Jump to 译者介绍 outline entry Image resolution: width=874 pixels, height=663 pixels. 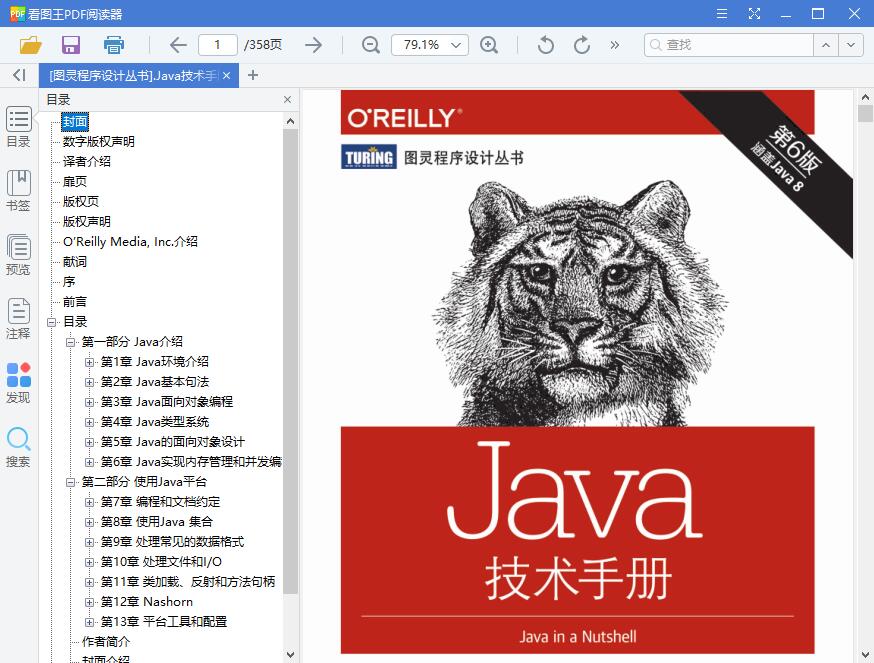(x=86, y=162)
